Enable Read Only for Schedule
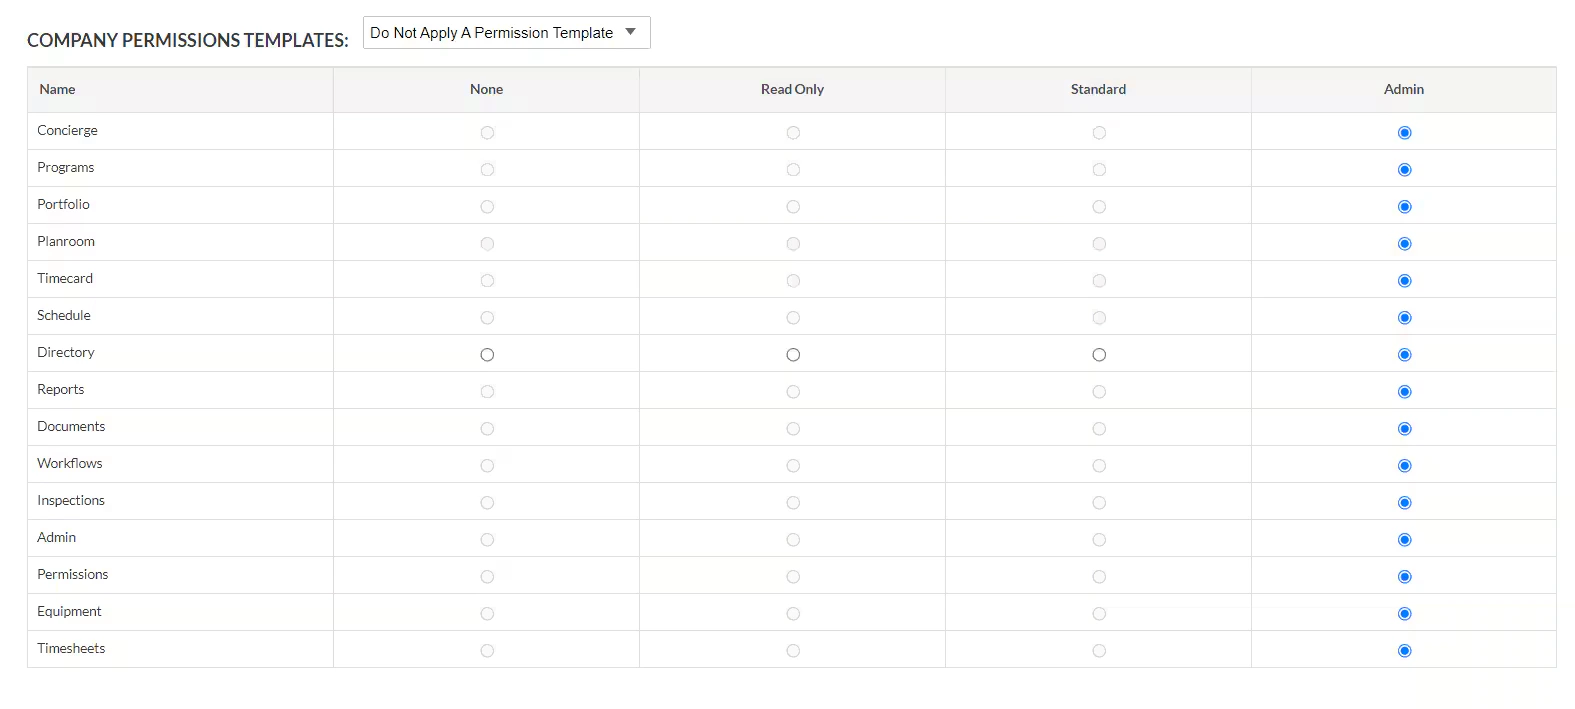 pyautogui.click(x=793, y=317)
